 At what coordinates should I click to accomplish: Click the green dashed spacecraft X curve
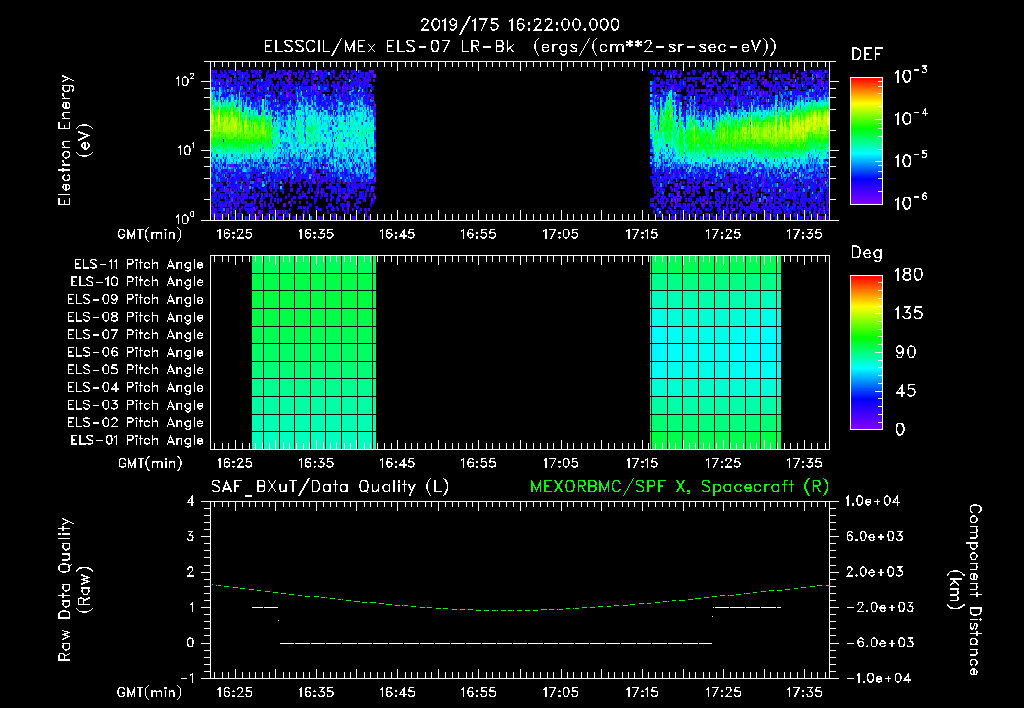(520, 610)
